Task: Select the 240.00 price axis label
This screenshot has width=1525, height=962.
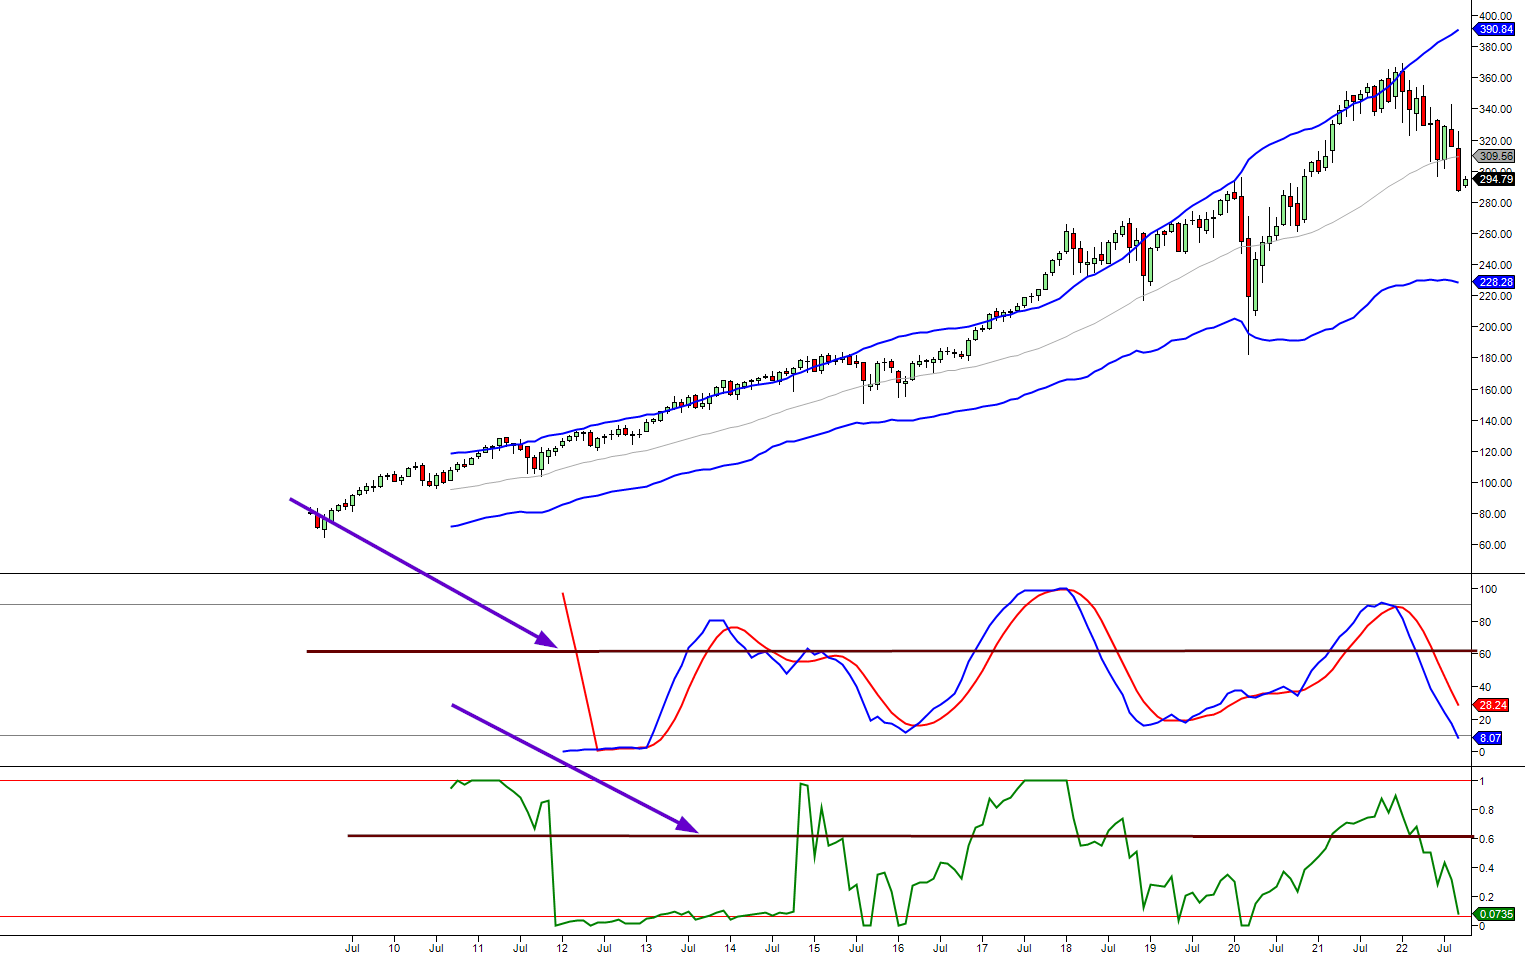Action: (1495, 265)
